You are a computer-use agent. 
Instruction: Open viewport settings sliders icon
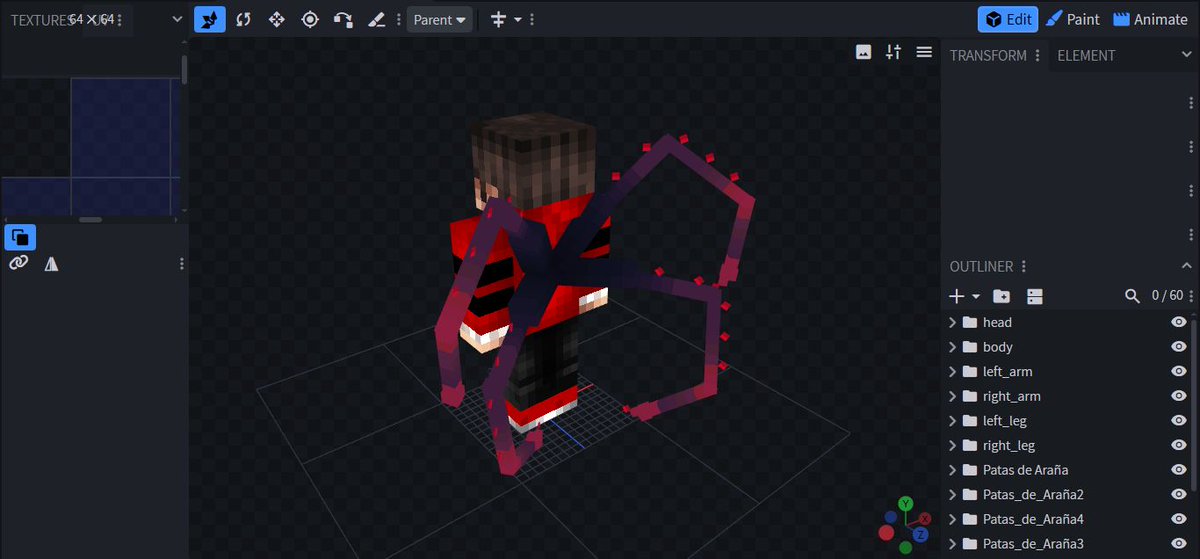[894, 52]
